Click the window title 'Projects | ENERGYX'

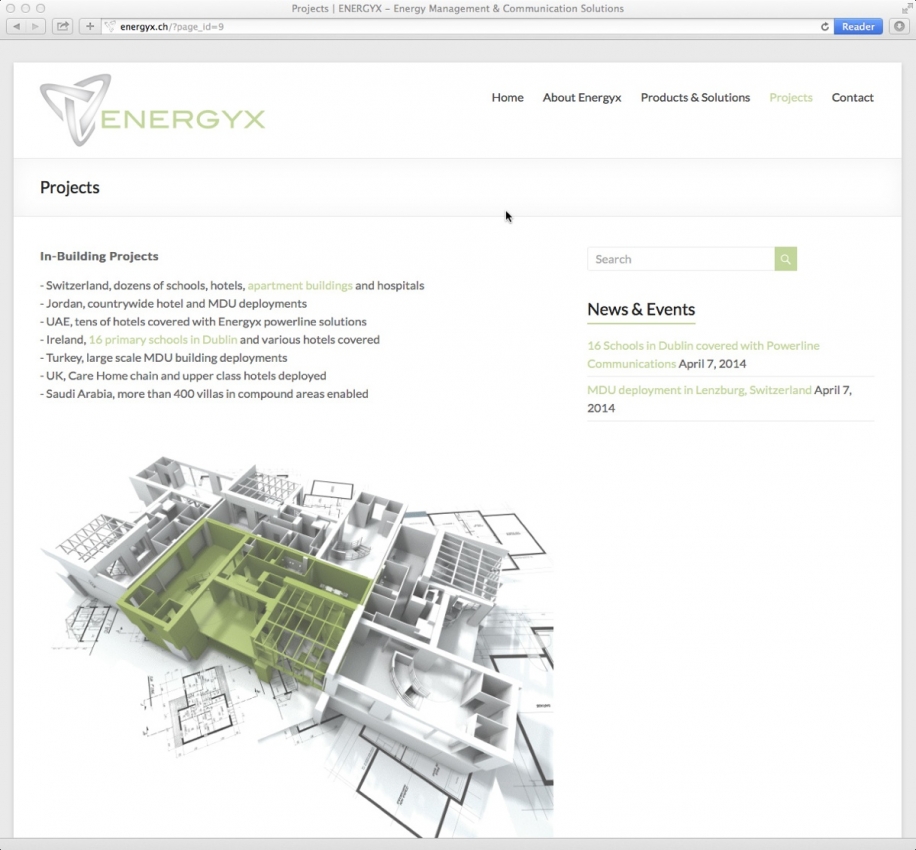(x=457, y=8)
